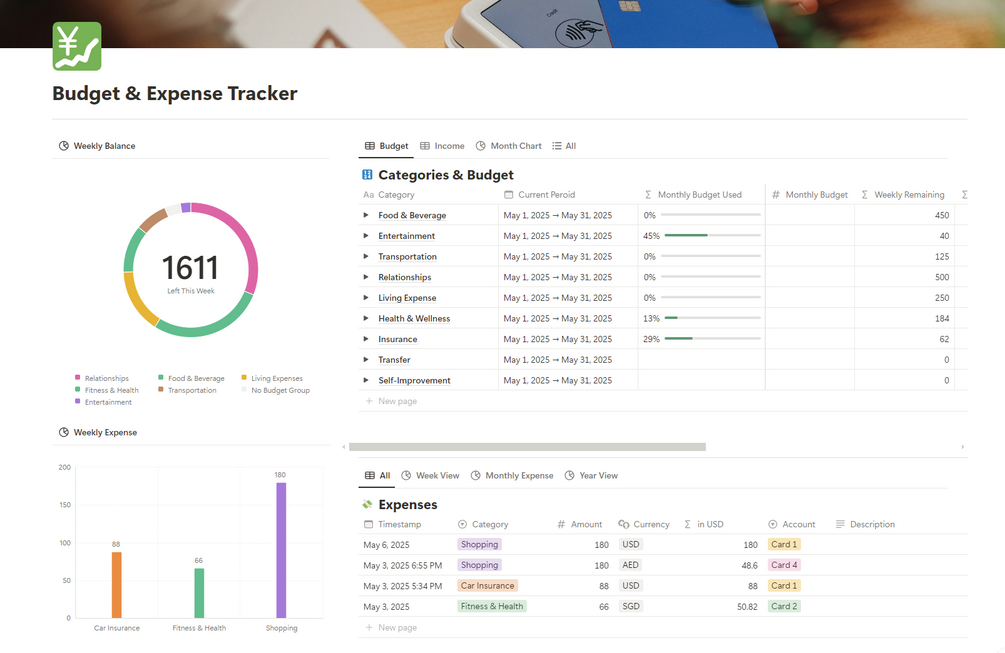Viewport: 1005px width, 653px height.
Task: Click the Health & Wellness 13% progress bar
Action: point(712,318)
